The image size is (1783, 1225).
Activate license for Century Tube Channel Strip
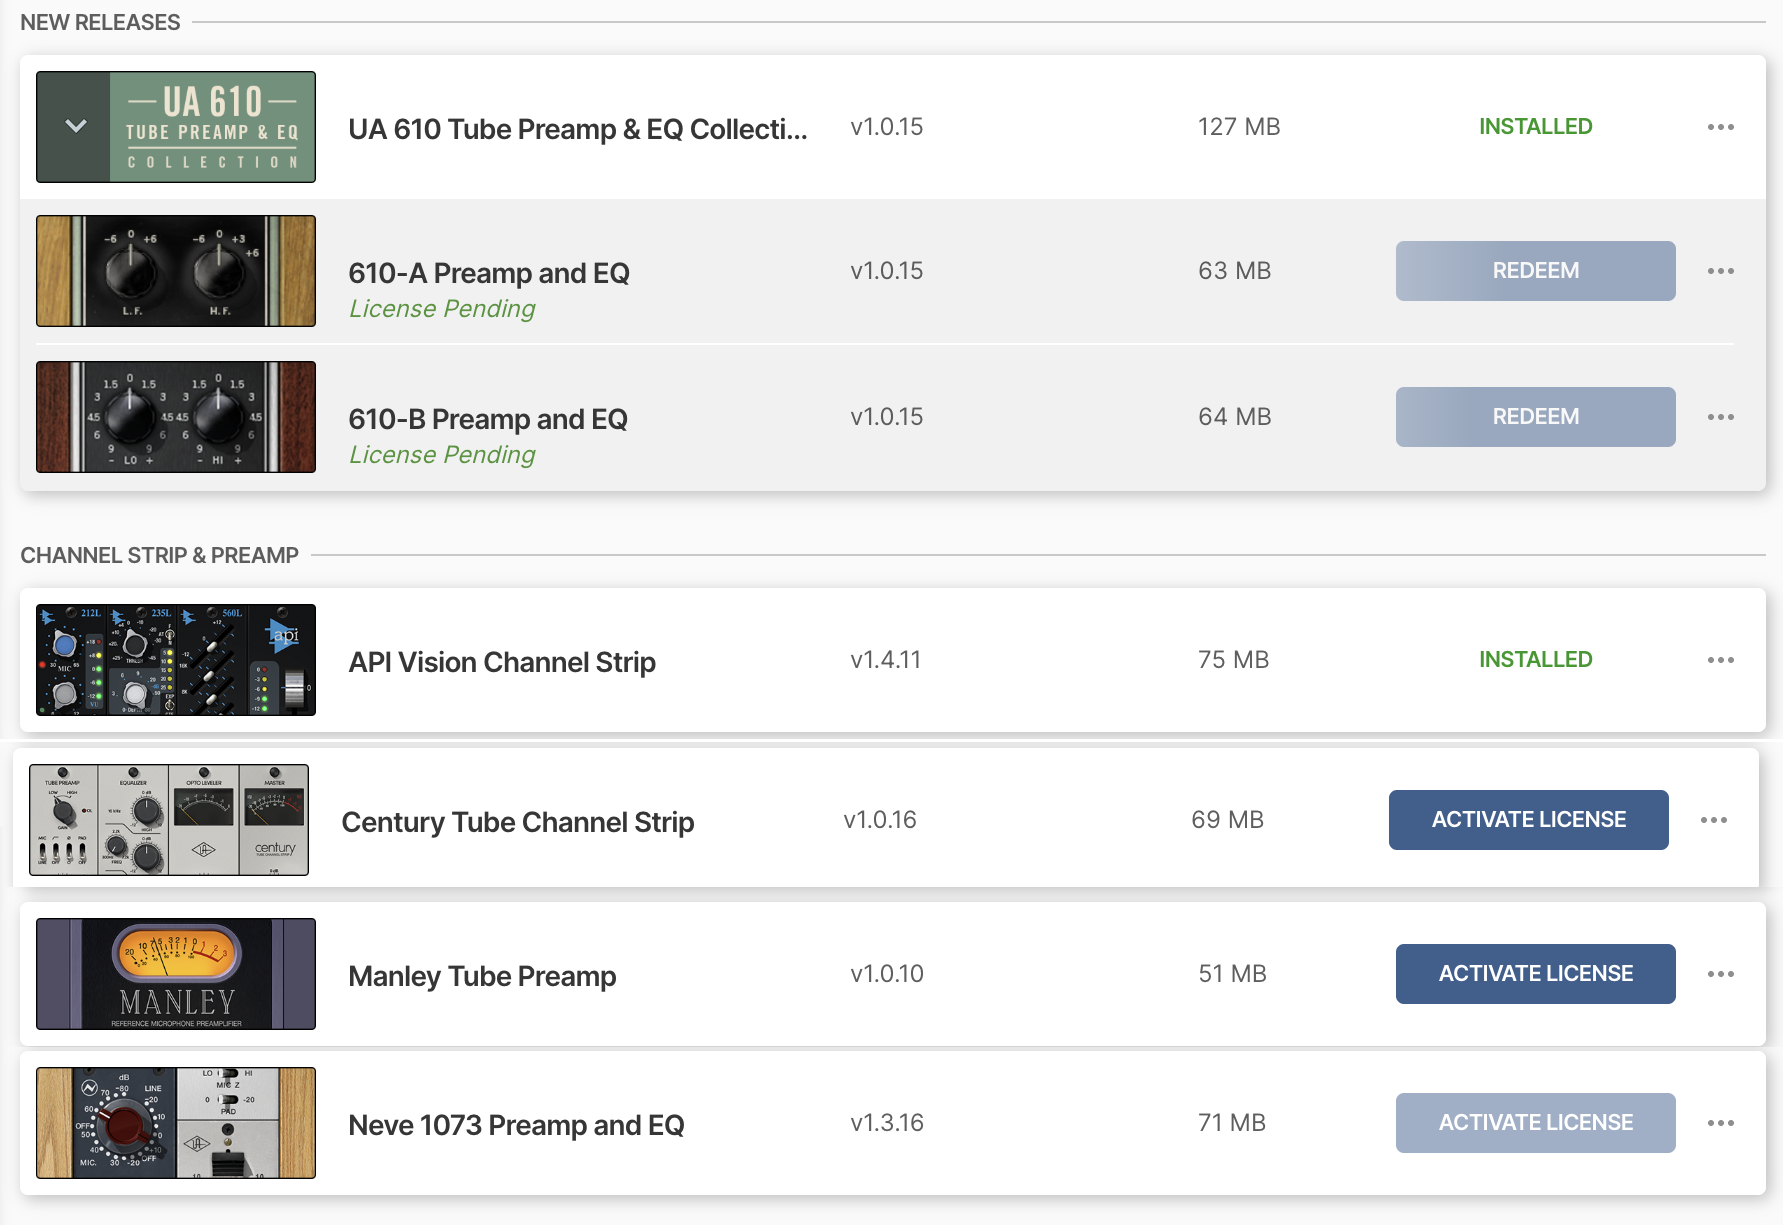1528,820
